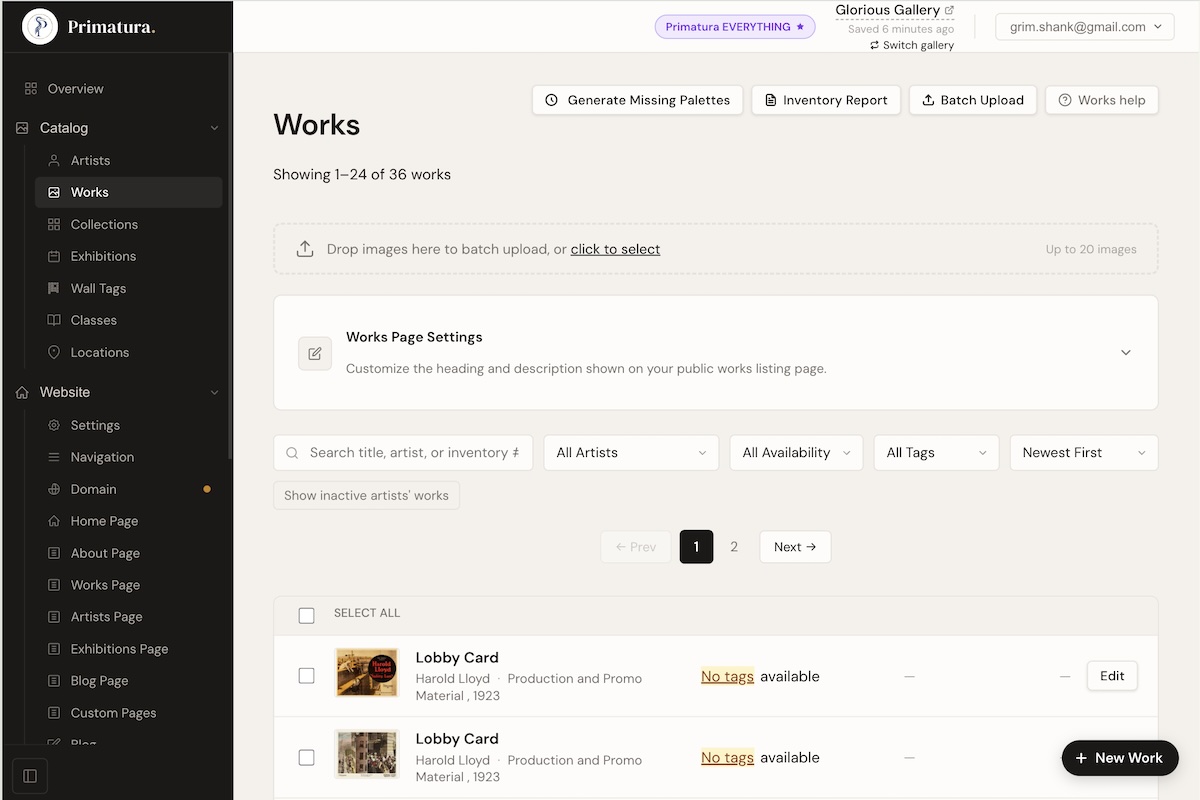The image size is (1200, 800).
Task: Click the Primatura EVERYTHING plan badge
Action: (735, 27)
